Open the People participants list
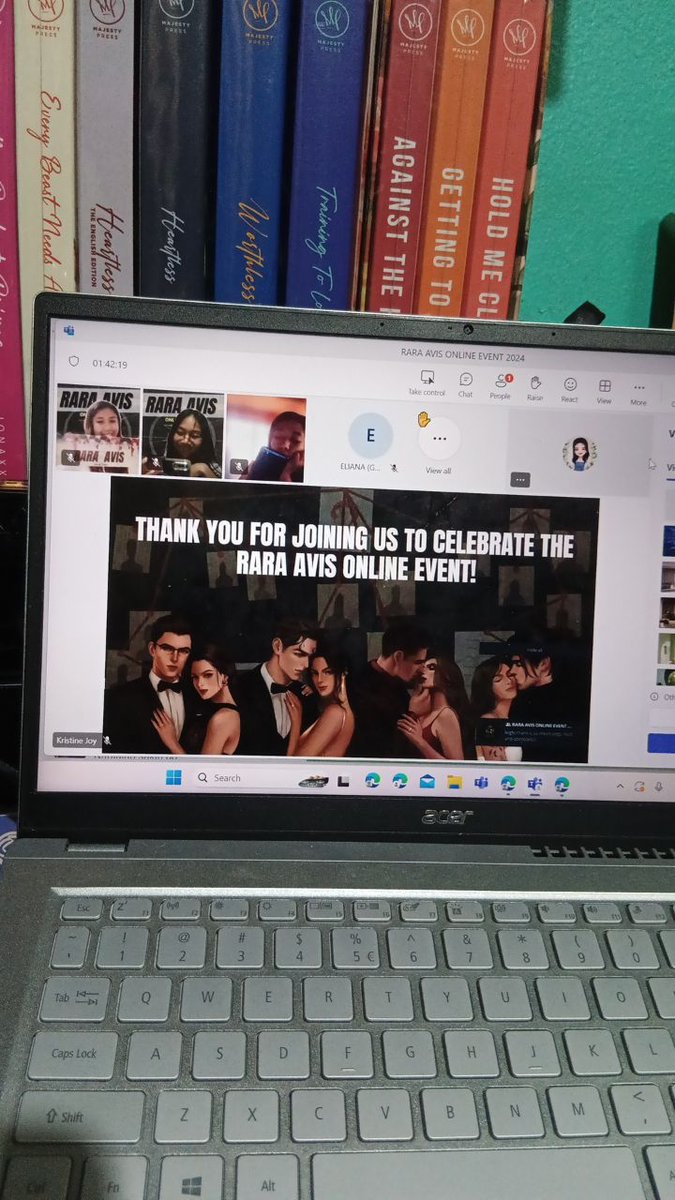675x1200 pixels. coord(500,387)
